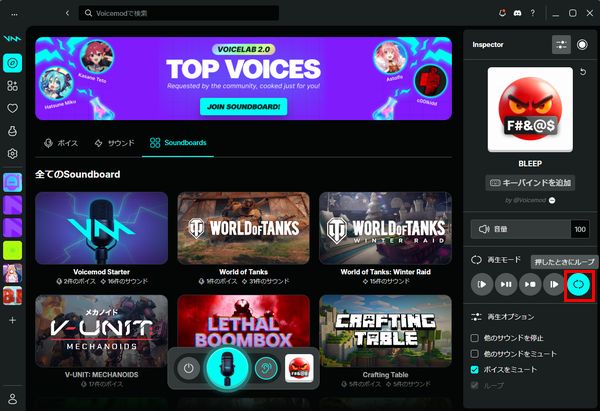Click the 再生オプション section label

[x=510, y=317]
